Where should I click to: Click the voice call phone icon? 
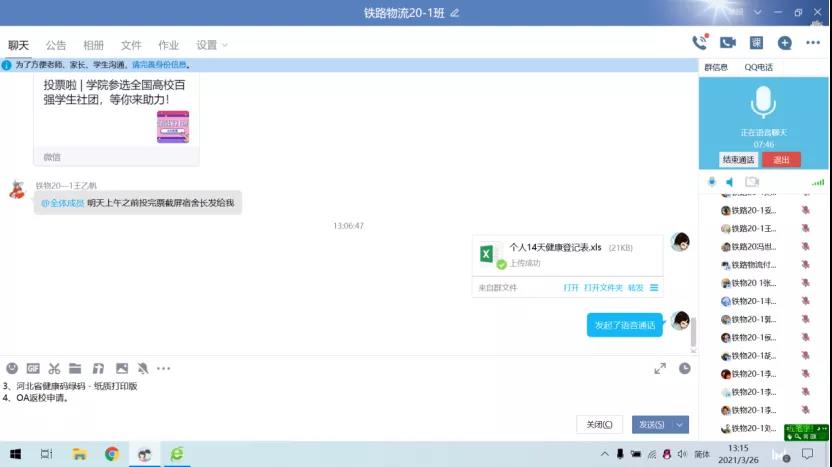(699, 42)
